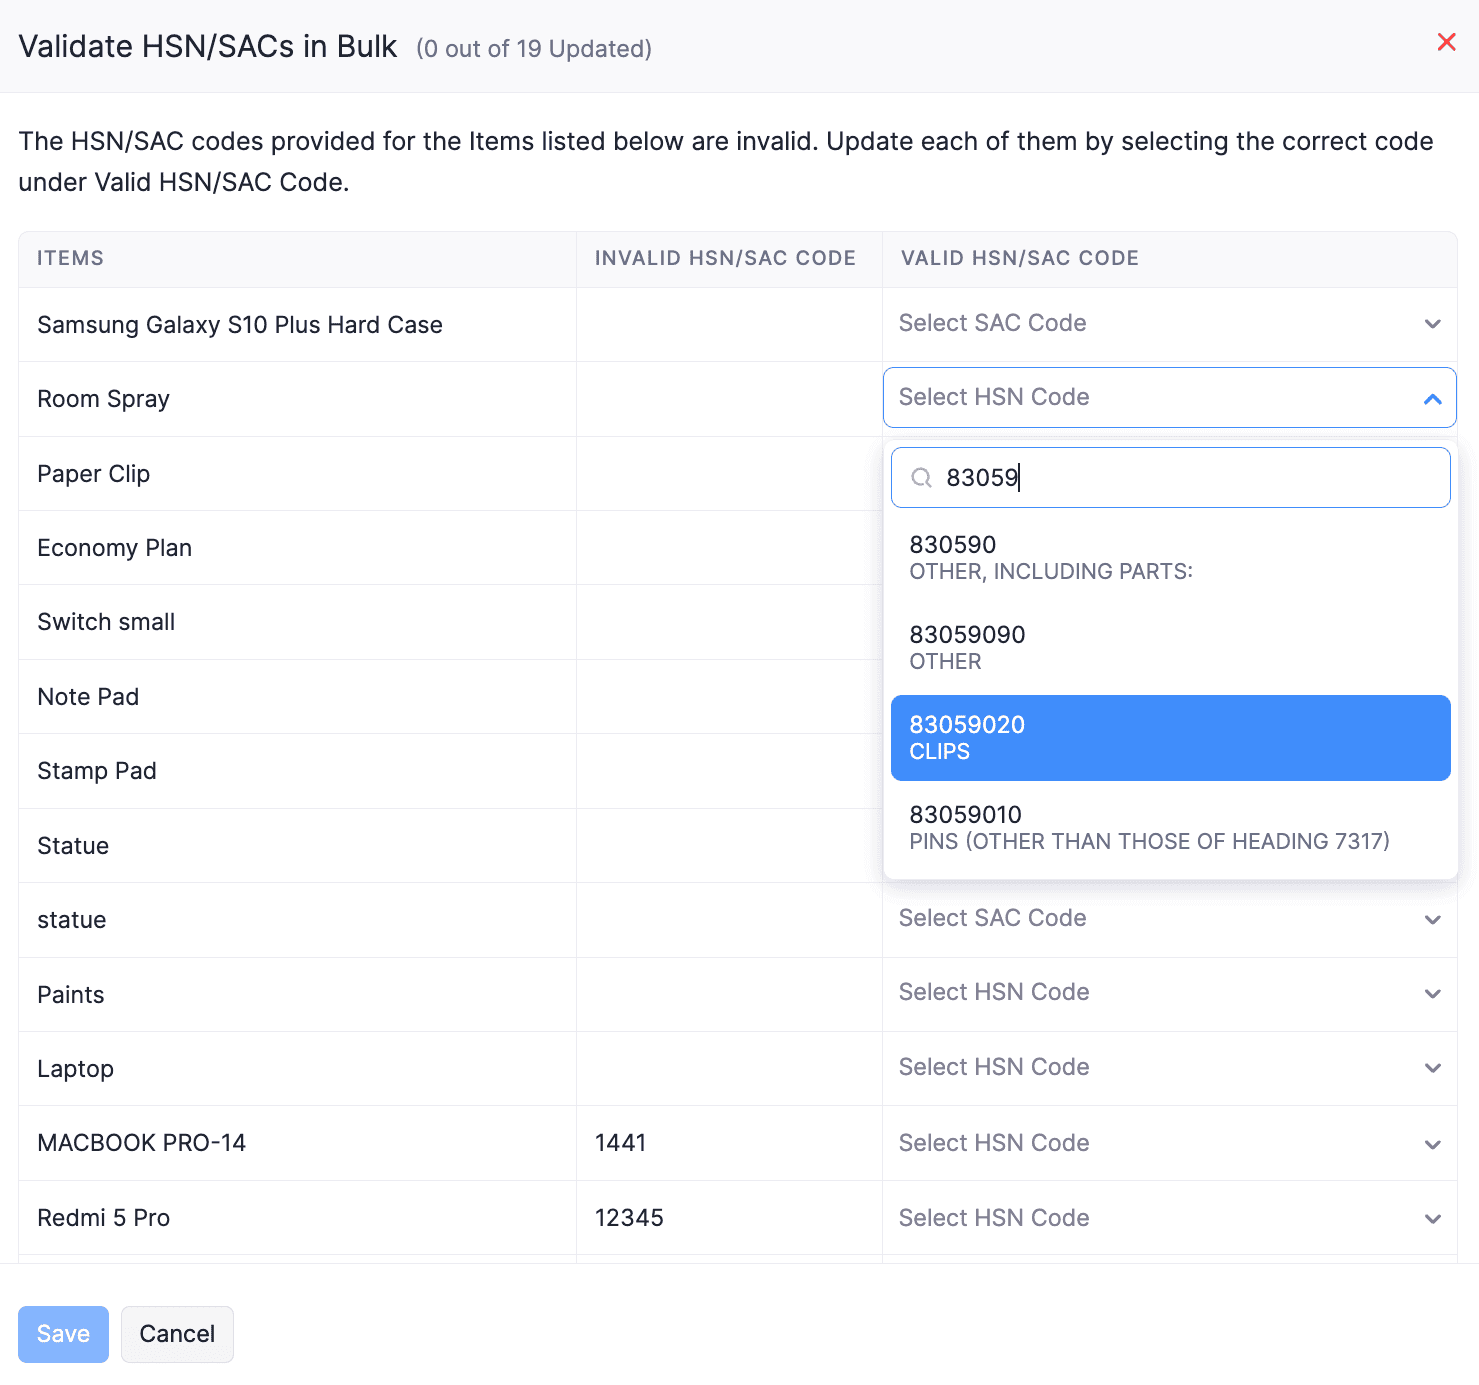Open Redmi 5 Pro HSN Code chevron

[1432, 1218]
